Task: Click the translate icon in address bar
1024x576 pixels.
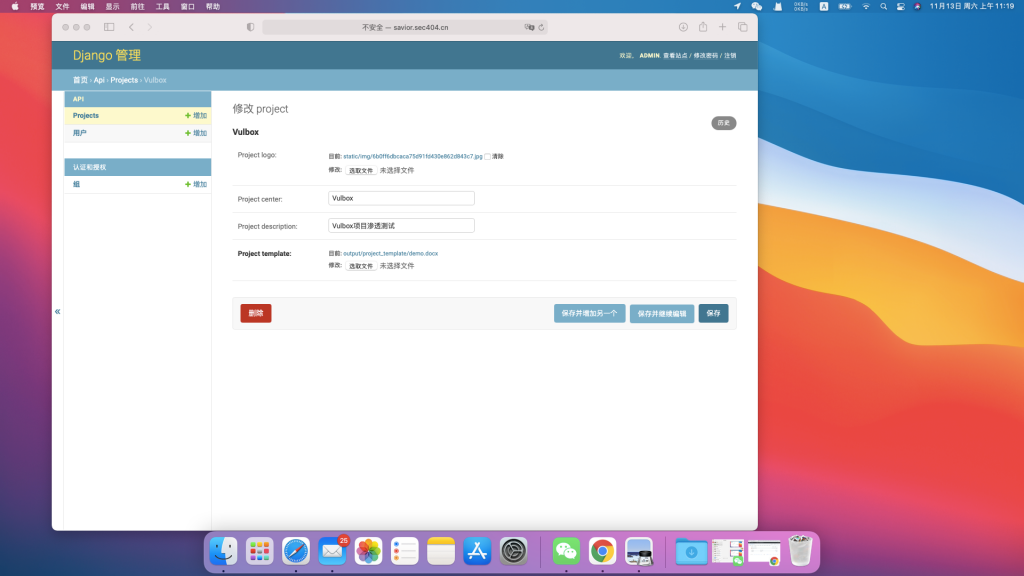Action: (x=529, y=27)
